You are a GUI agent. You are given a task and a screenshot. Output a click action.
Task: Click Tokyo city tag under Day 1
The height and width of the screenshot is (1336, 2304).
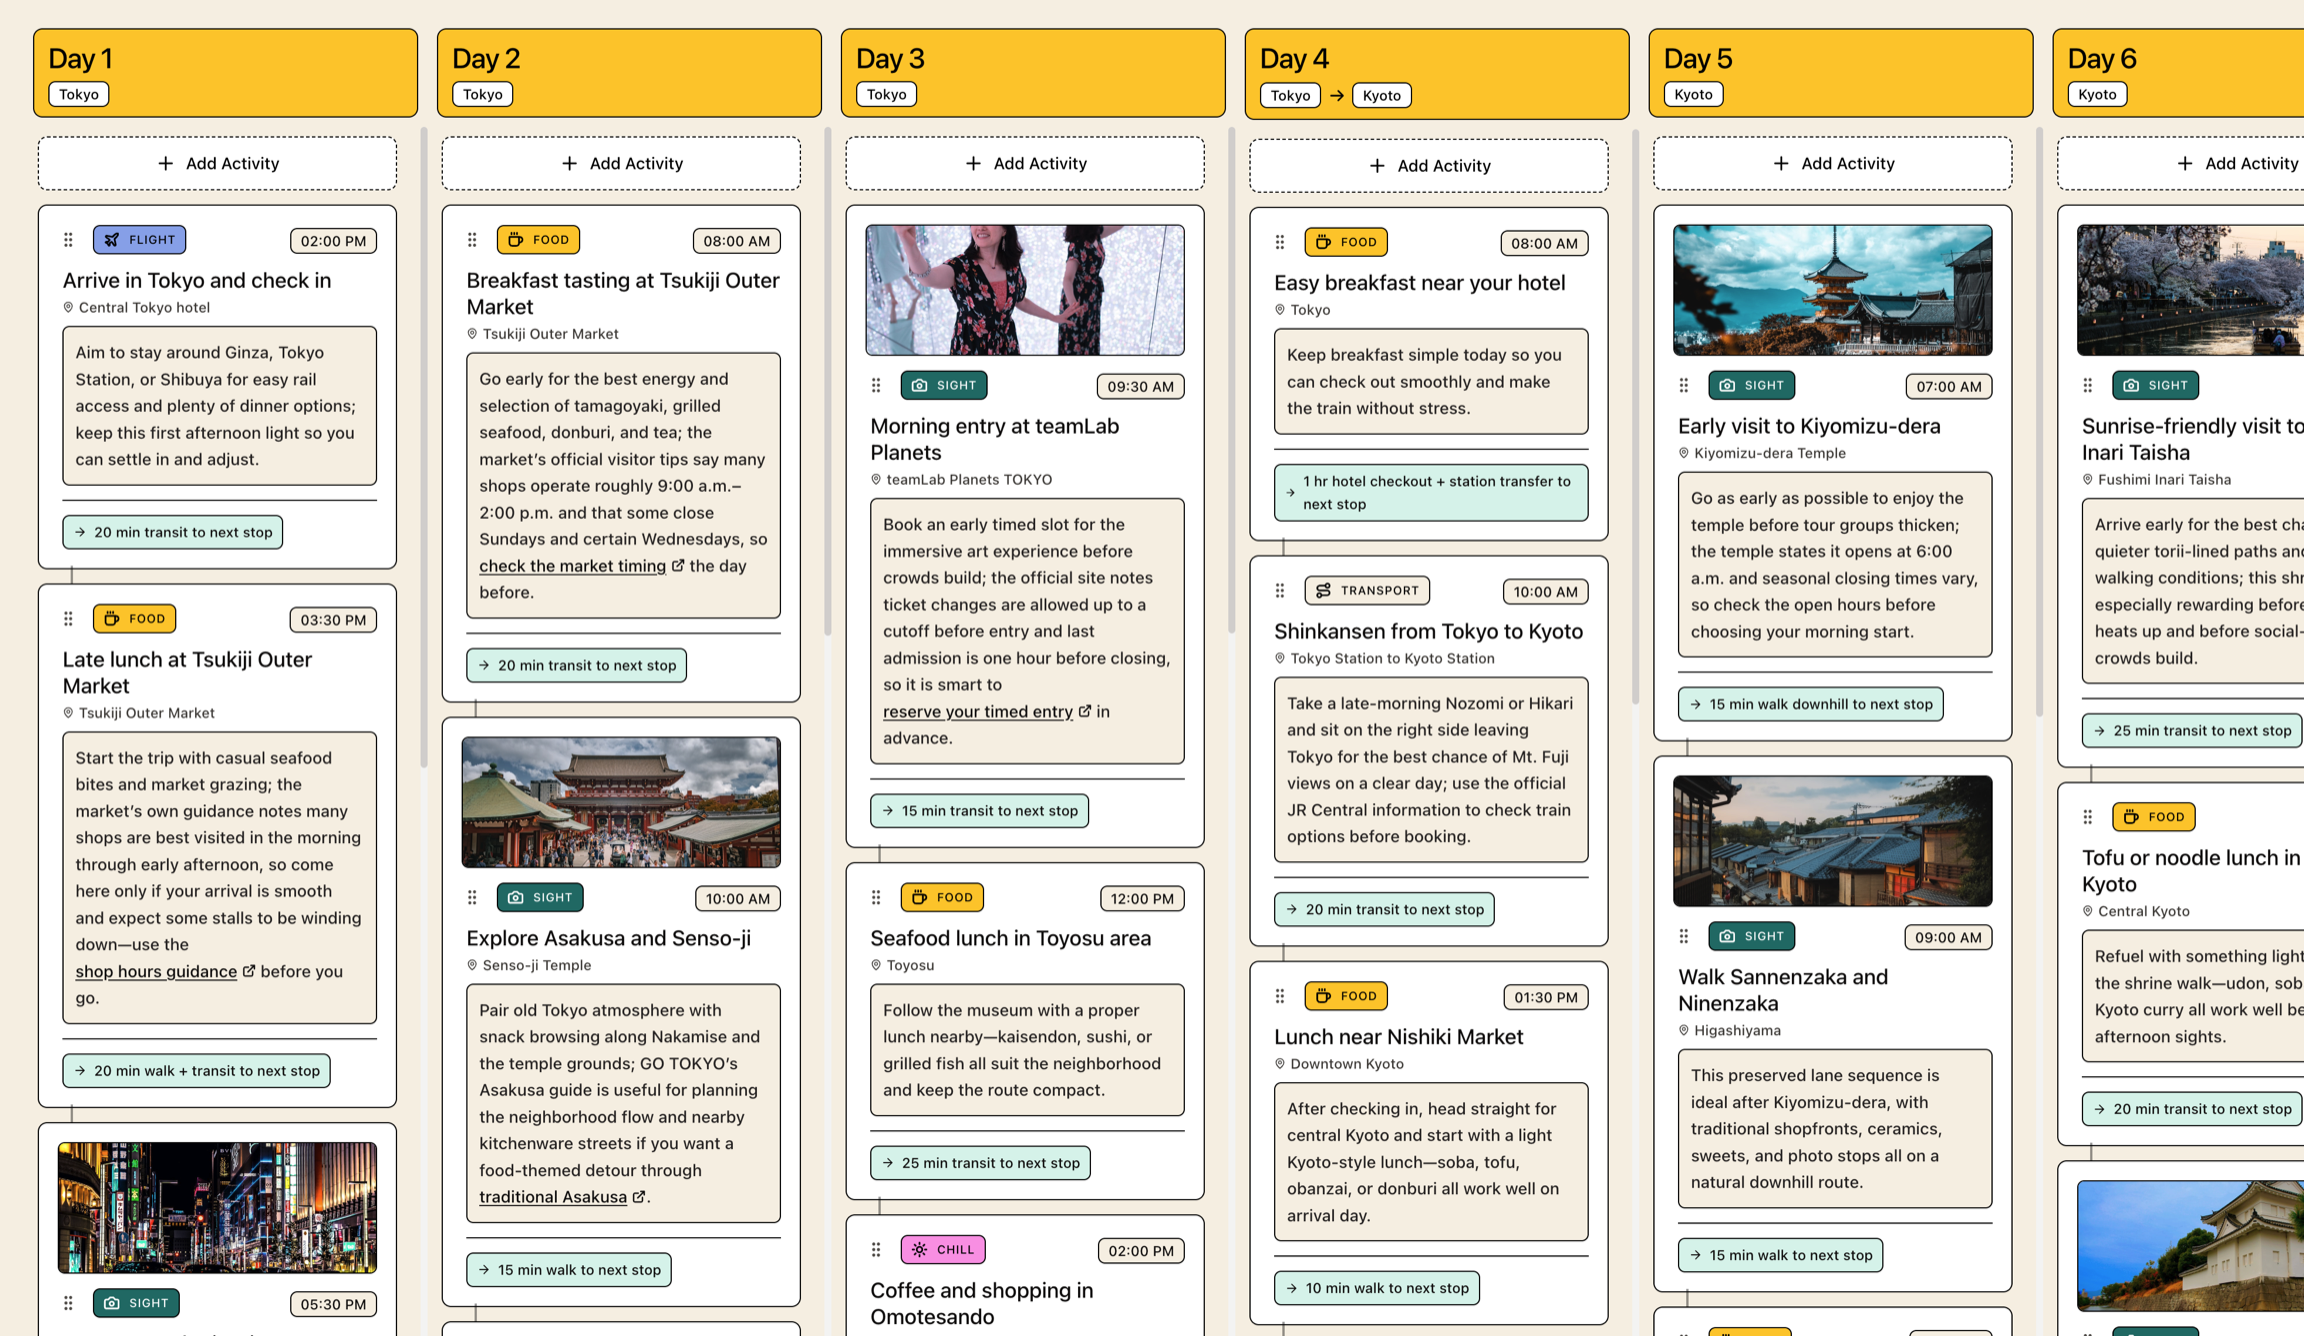79,94
